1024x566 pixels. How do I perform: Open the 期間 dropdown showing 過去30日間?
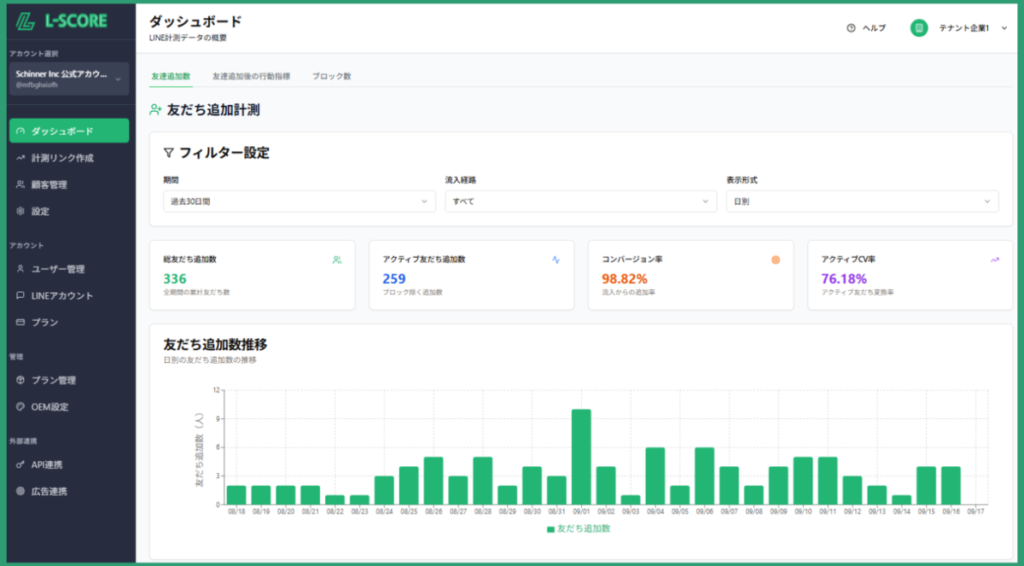click(299, 201)
